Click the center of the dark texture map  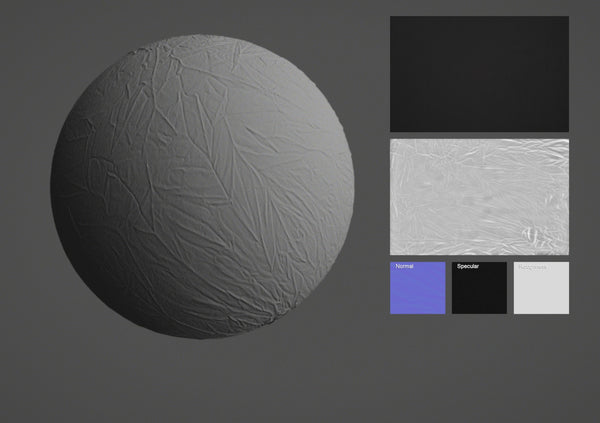tap(479, 74)
